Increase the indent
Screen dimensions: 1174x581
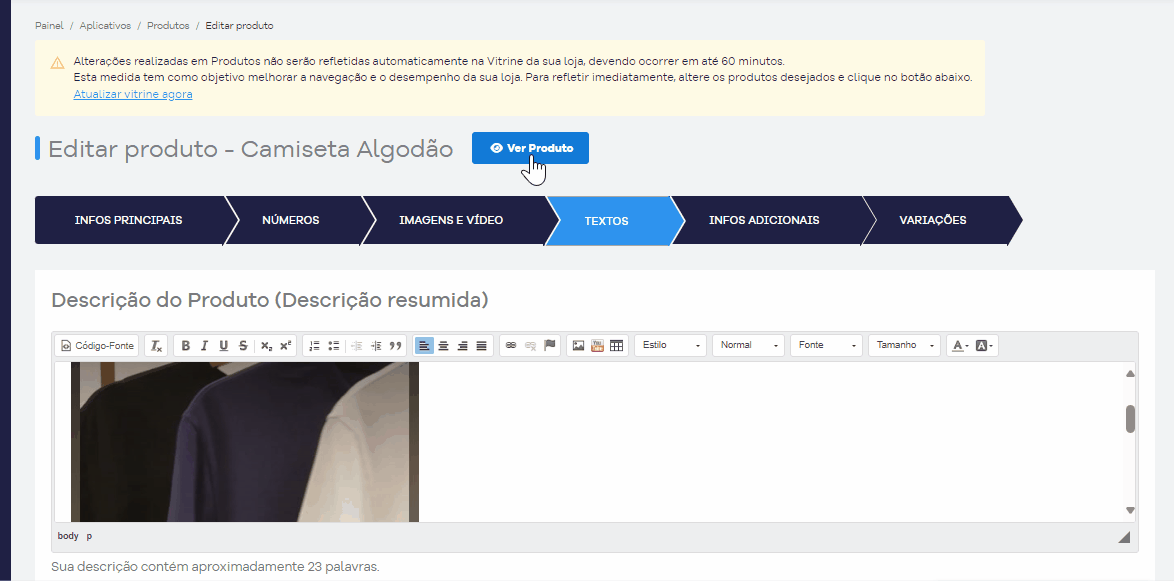click(x=376, y=346)
